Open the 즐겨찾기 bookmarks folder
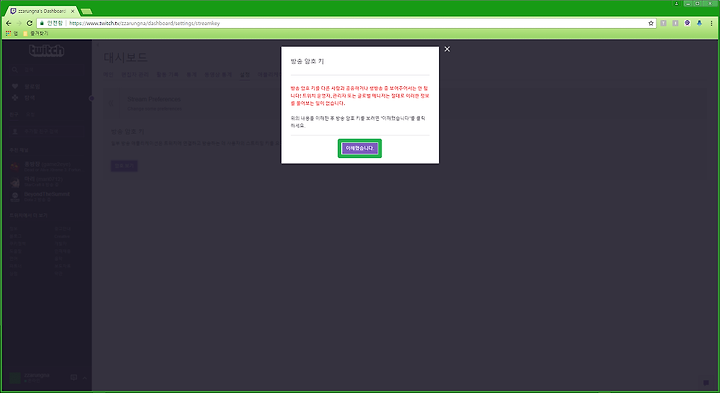Screen dimensions: 720x393 pyautogui.click(x=36, y=34)
